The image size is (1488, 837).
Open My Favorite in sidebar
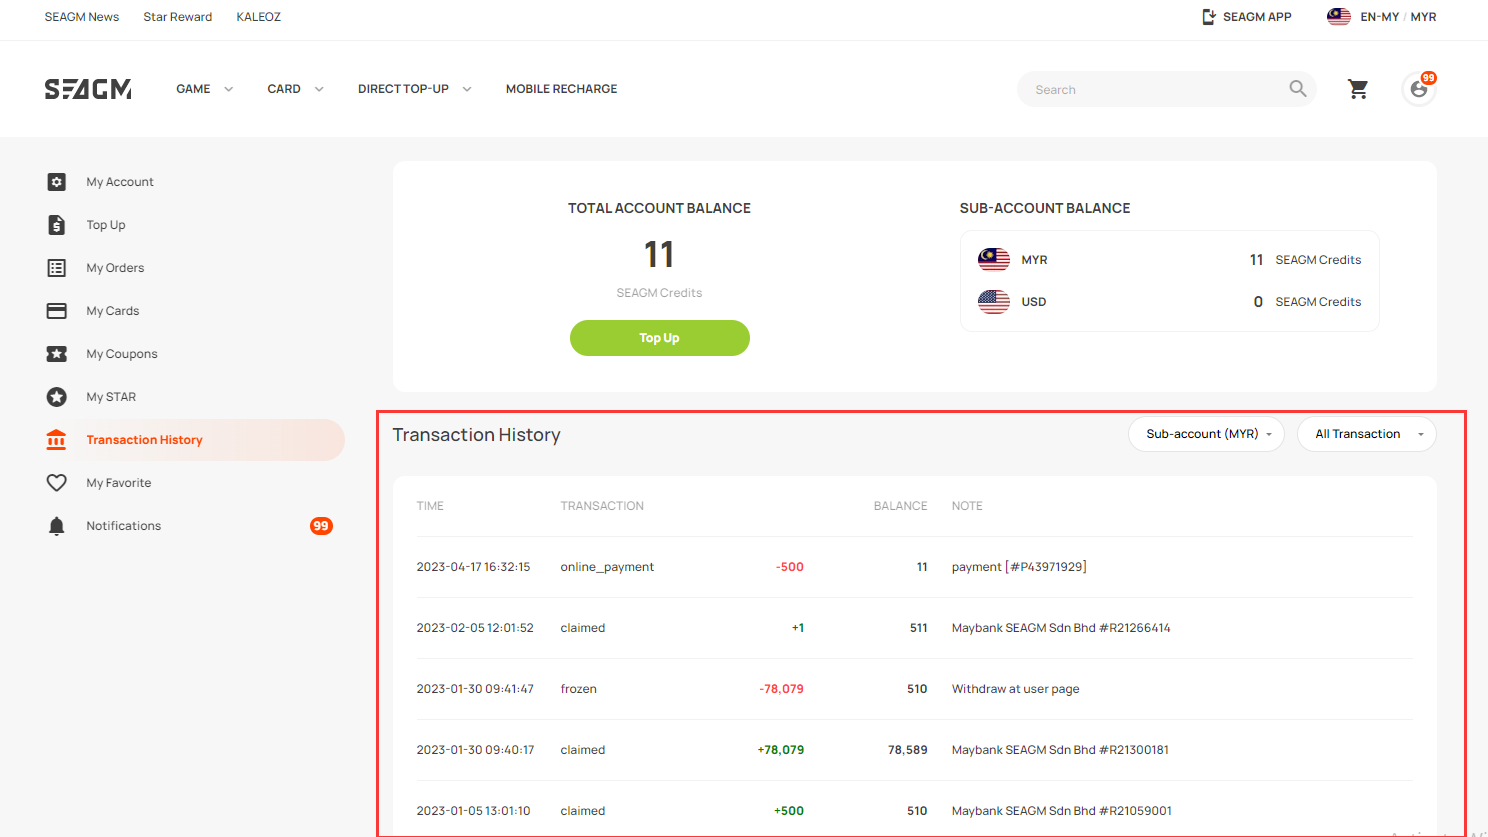point(119,483)
